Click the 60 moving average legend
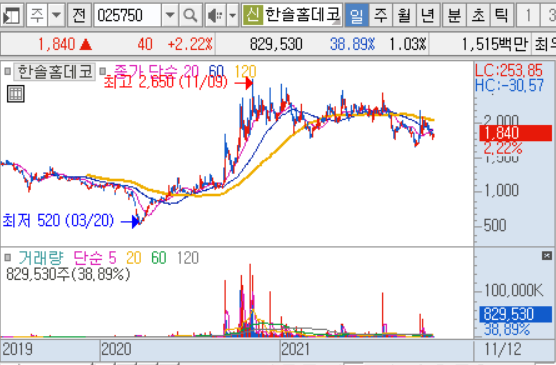 click(216, 71)
